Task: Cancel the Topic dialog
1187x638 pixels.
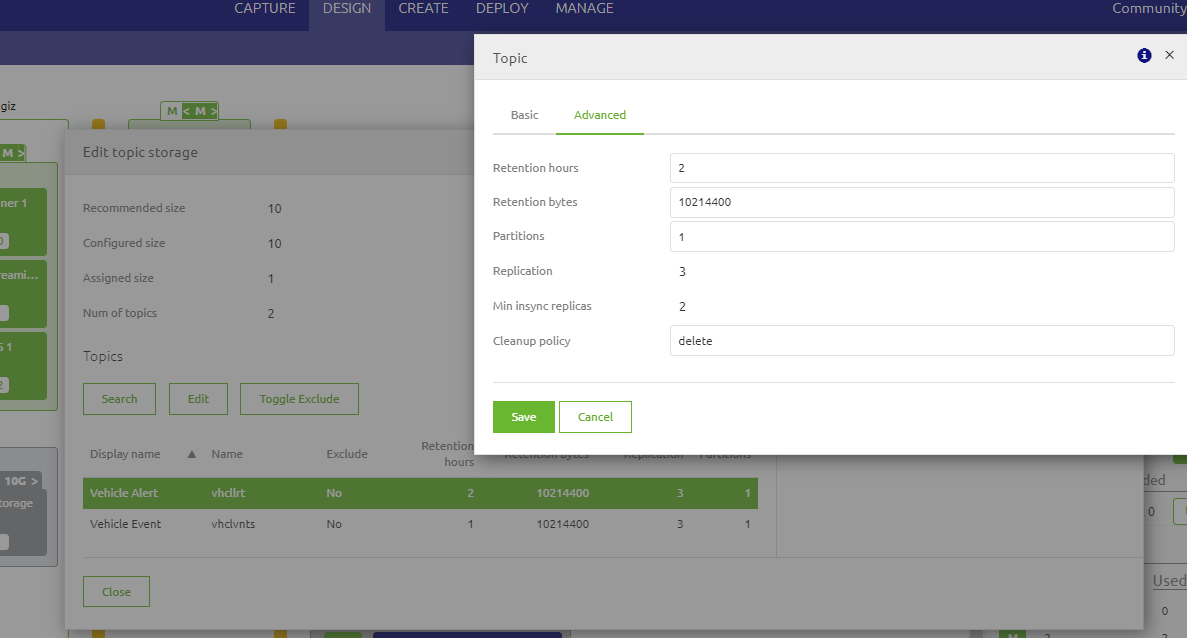Action: coord(595,417)
